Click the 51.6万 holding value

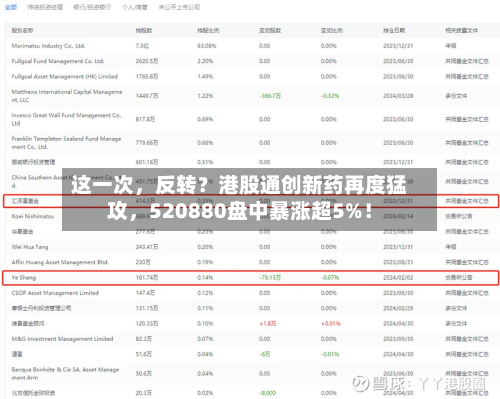click(x=143, y=354)
